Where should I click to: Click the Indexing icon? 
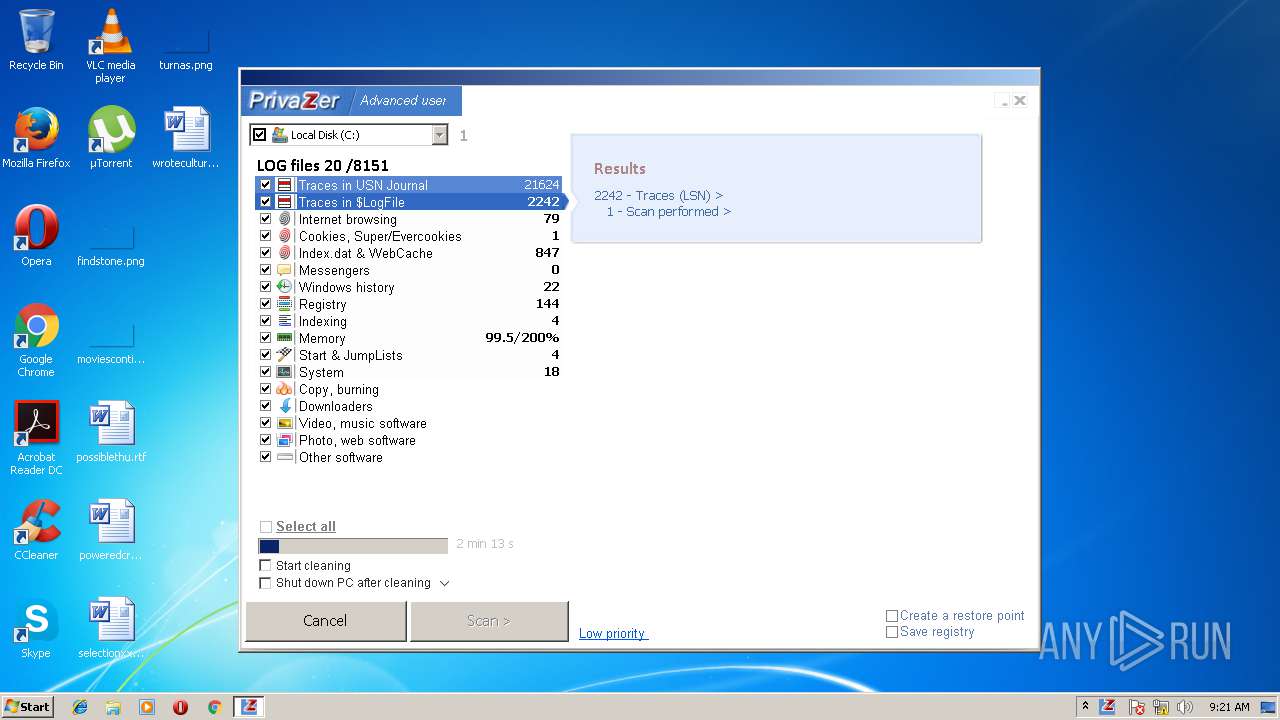(285, 321)
